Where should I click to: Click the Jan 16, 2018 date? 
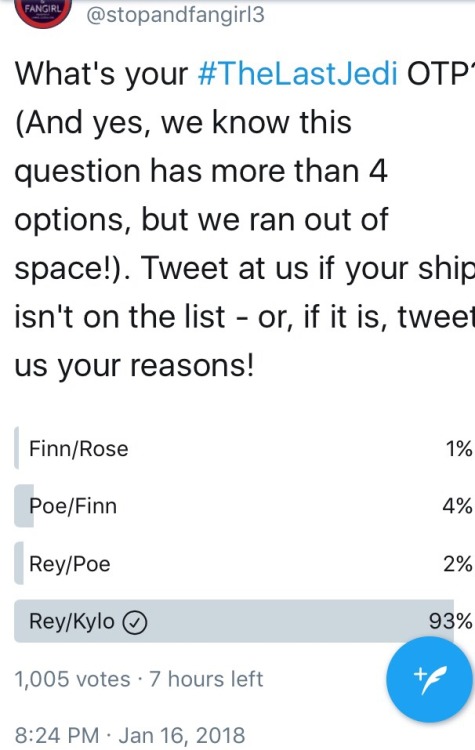[x=182, y=735]
